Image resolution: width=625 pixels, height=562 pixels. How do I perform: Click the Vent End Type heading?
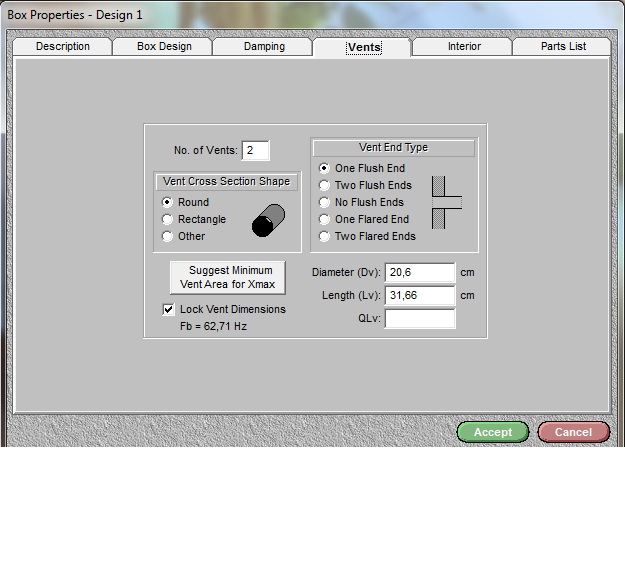point(393,148)
